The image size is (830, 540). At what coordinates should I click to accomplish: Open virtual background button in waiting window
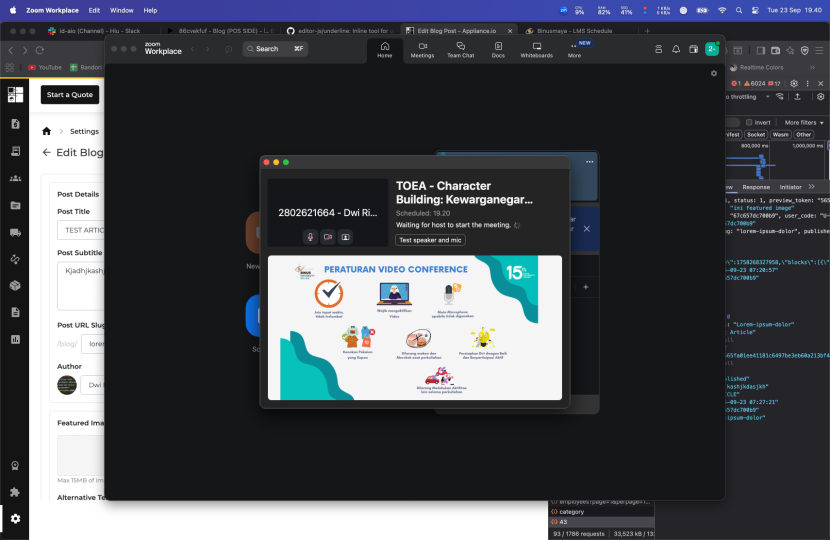[346, 237]
